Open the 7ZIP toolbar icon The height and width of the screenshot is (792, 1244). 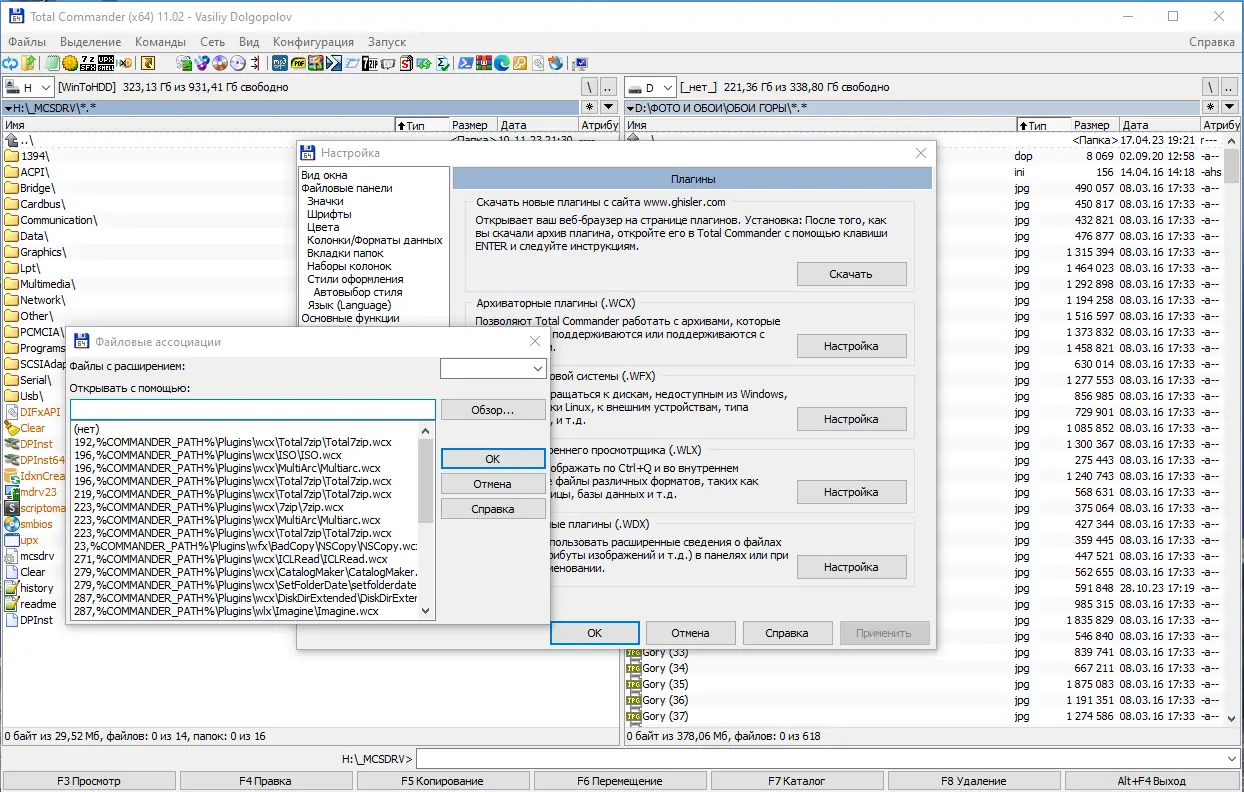[370, 63]
